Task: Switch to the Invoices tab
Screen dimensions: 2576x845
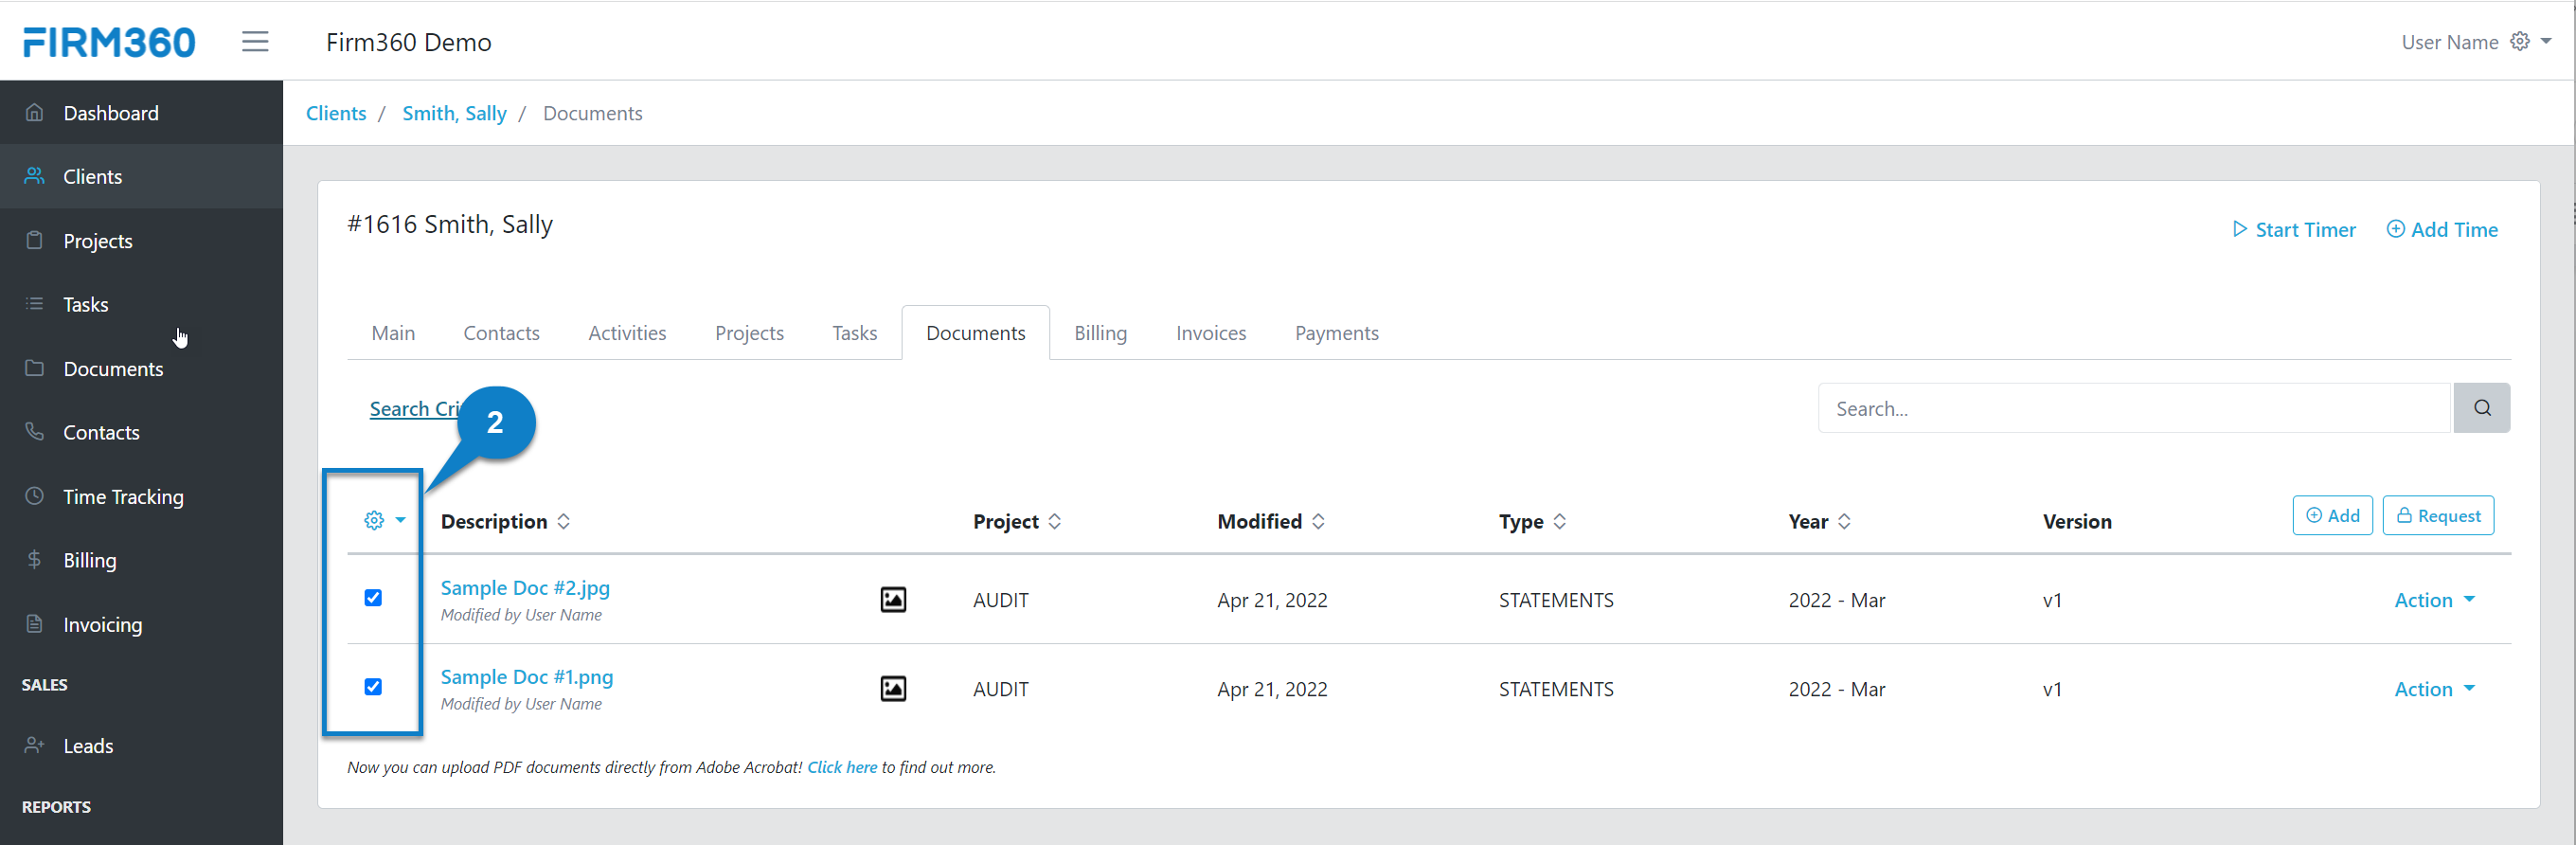Action: click(x=1211, y=333)
